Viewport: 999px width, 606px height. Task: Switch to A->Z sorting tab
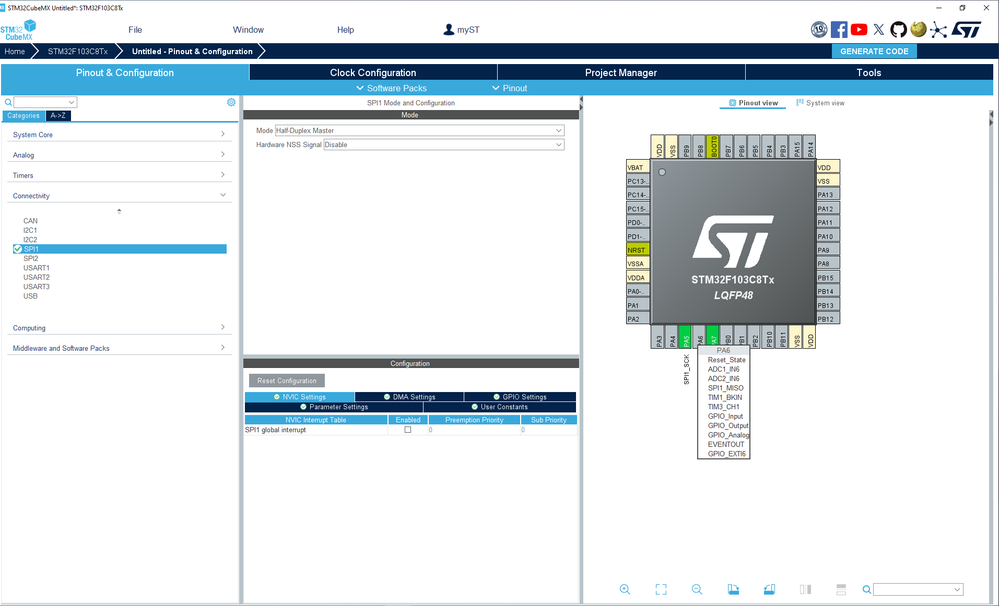click(x=58, y=115)
